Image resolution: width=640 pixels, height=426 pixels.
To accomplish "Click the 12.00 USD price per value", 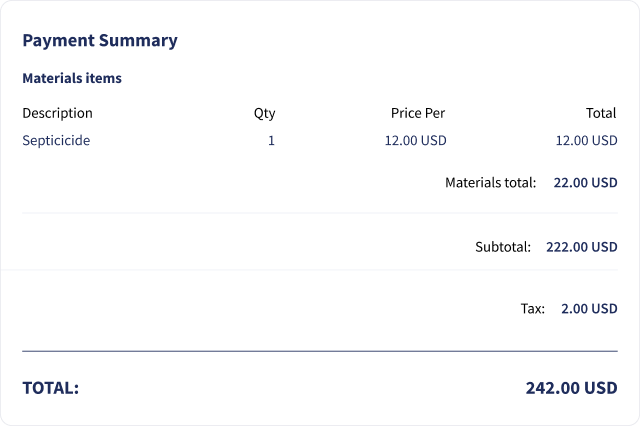I will pos(416,140).
